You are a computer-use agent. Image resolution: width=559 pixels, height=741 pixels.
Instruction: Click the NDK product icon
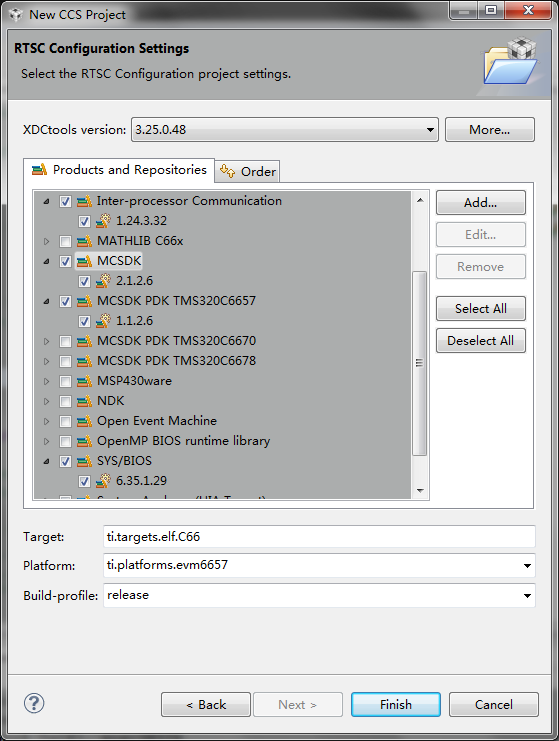coord(85,401)
